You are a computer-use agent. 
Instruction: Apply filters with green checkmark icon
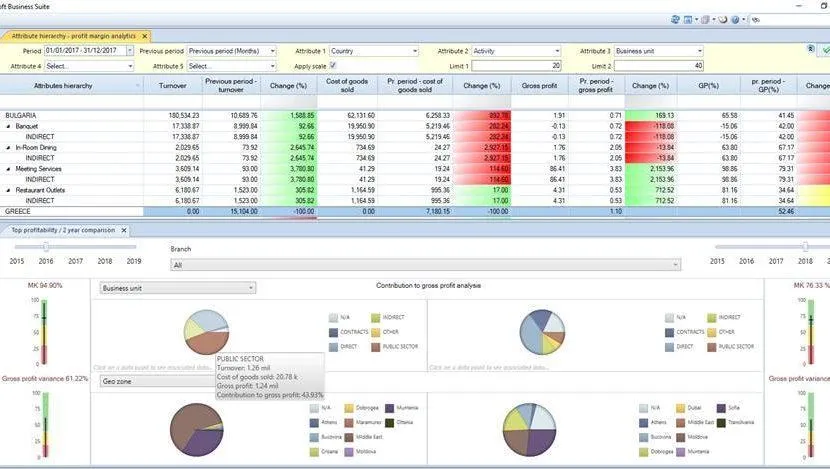click(826, 50)
